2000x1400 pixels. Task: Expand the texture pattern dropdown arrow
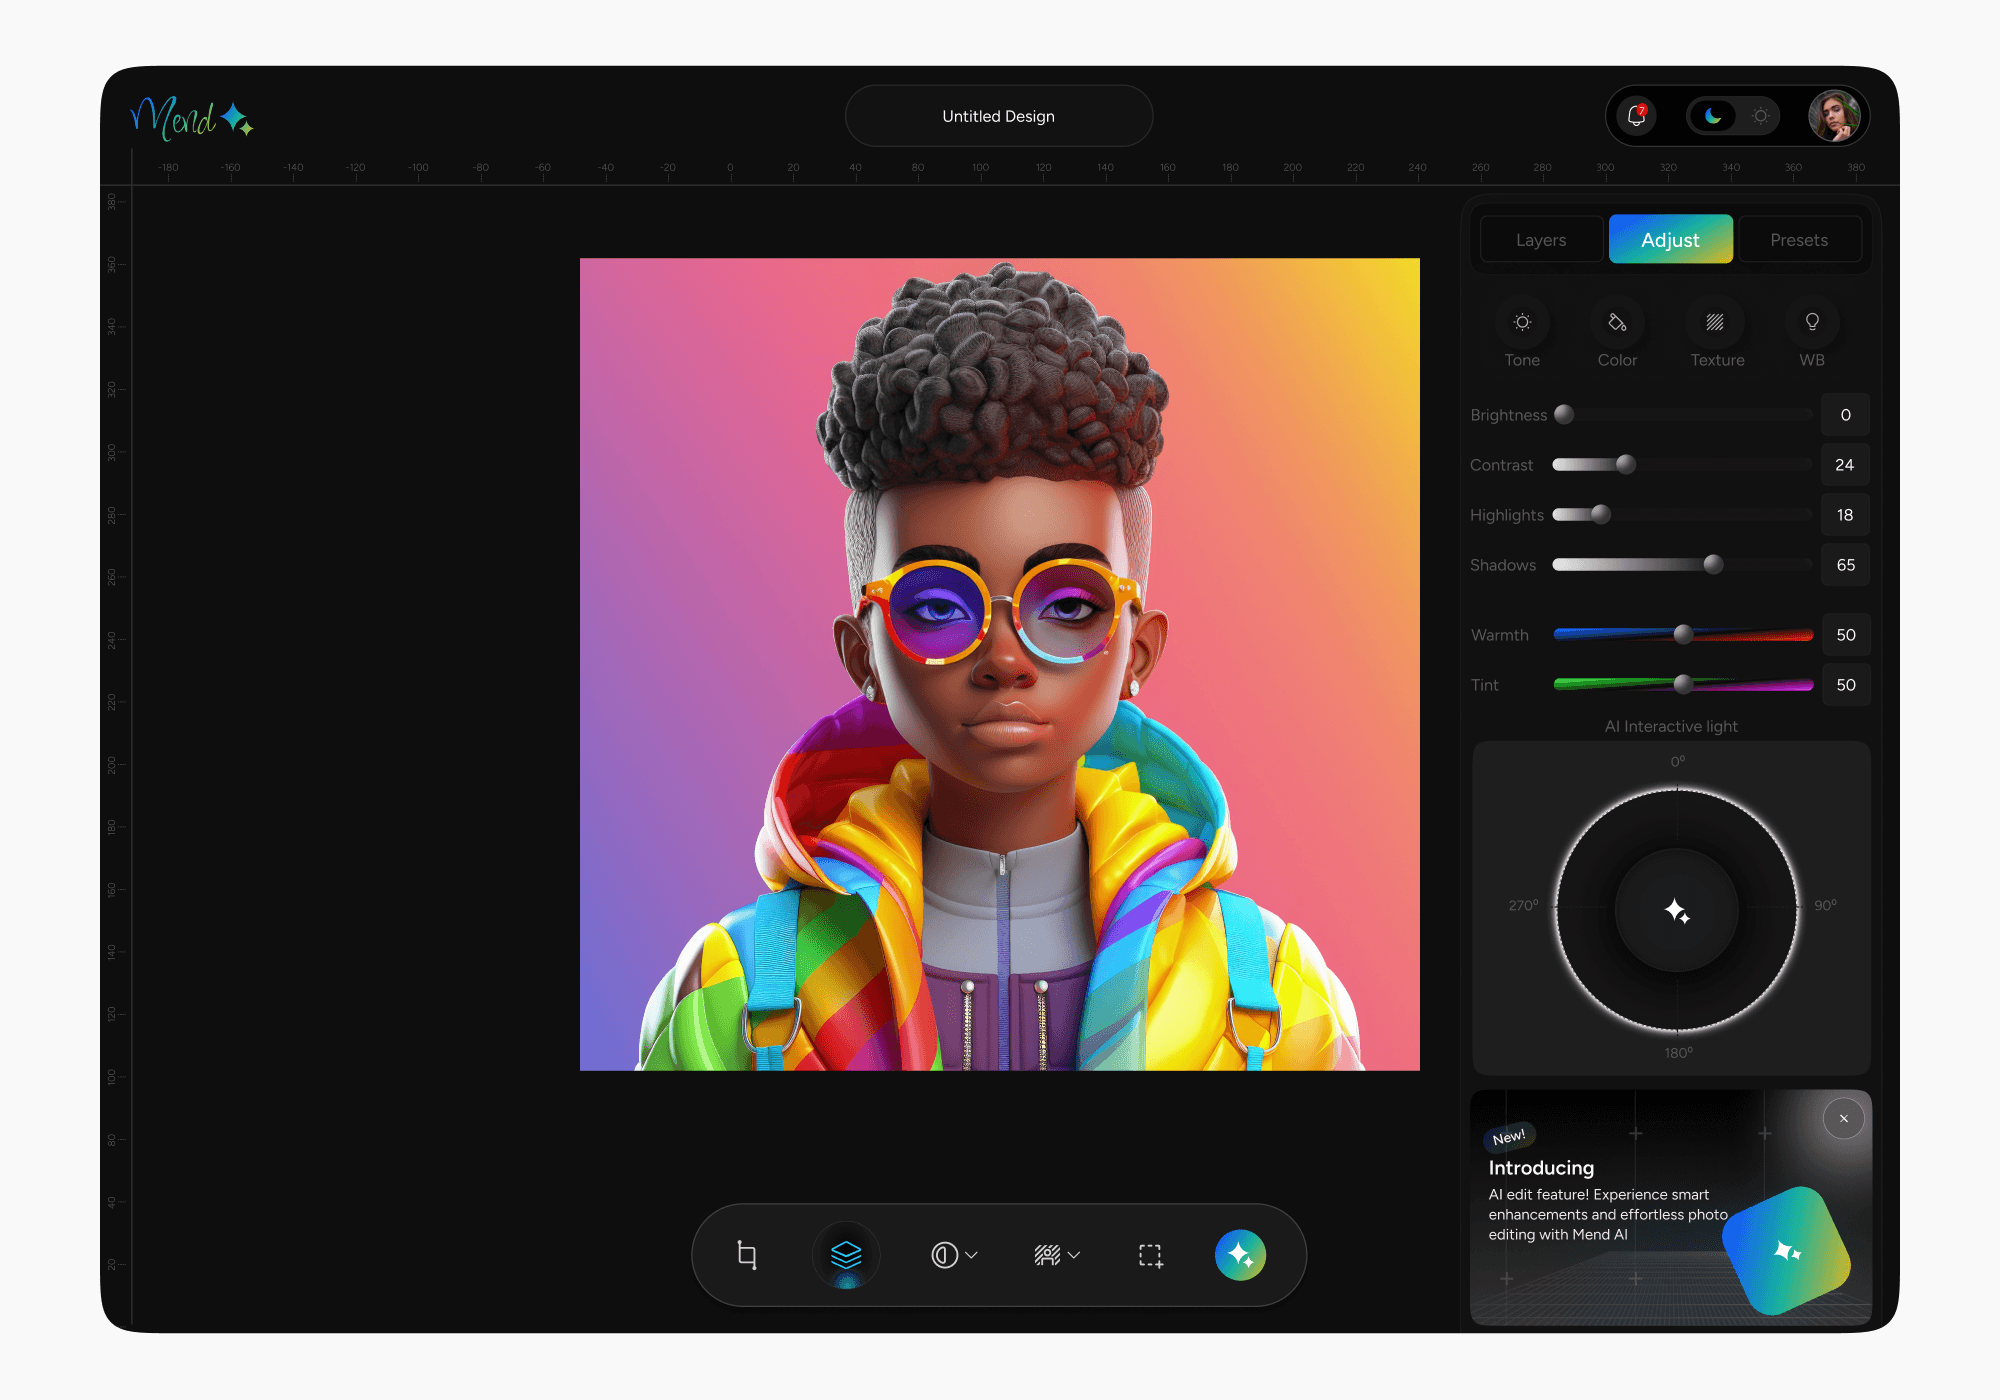click(1074, 1255)
